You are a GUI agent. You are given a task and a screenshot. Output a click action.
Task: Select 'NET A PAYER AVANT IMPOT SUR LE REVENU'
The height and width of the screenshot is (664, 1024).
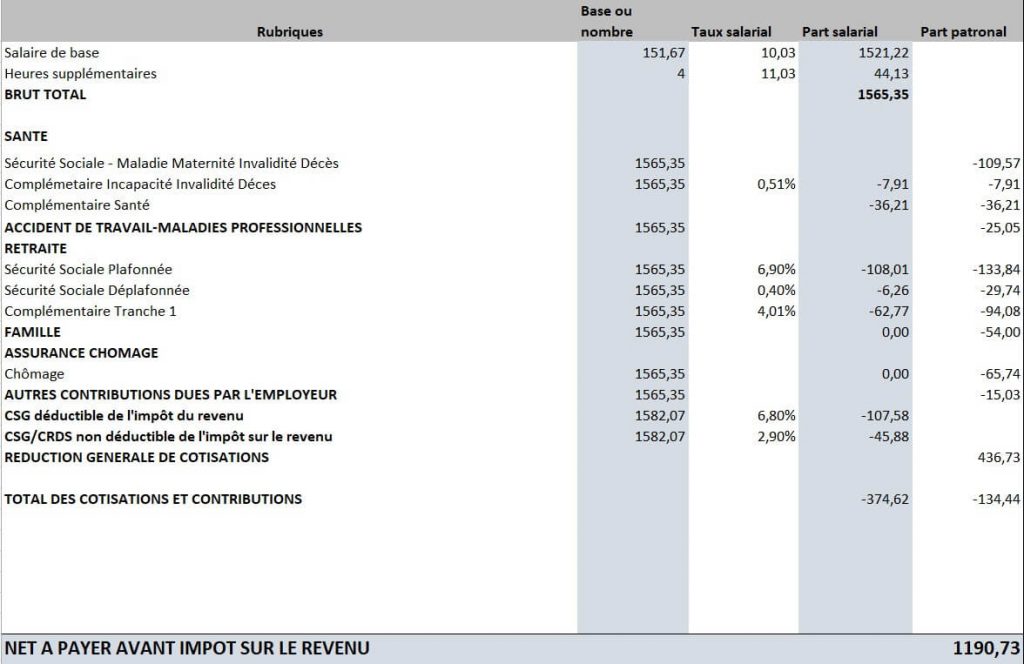pos(187,648)
